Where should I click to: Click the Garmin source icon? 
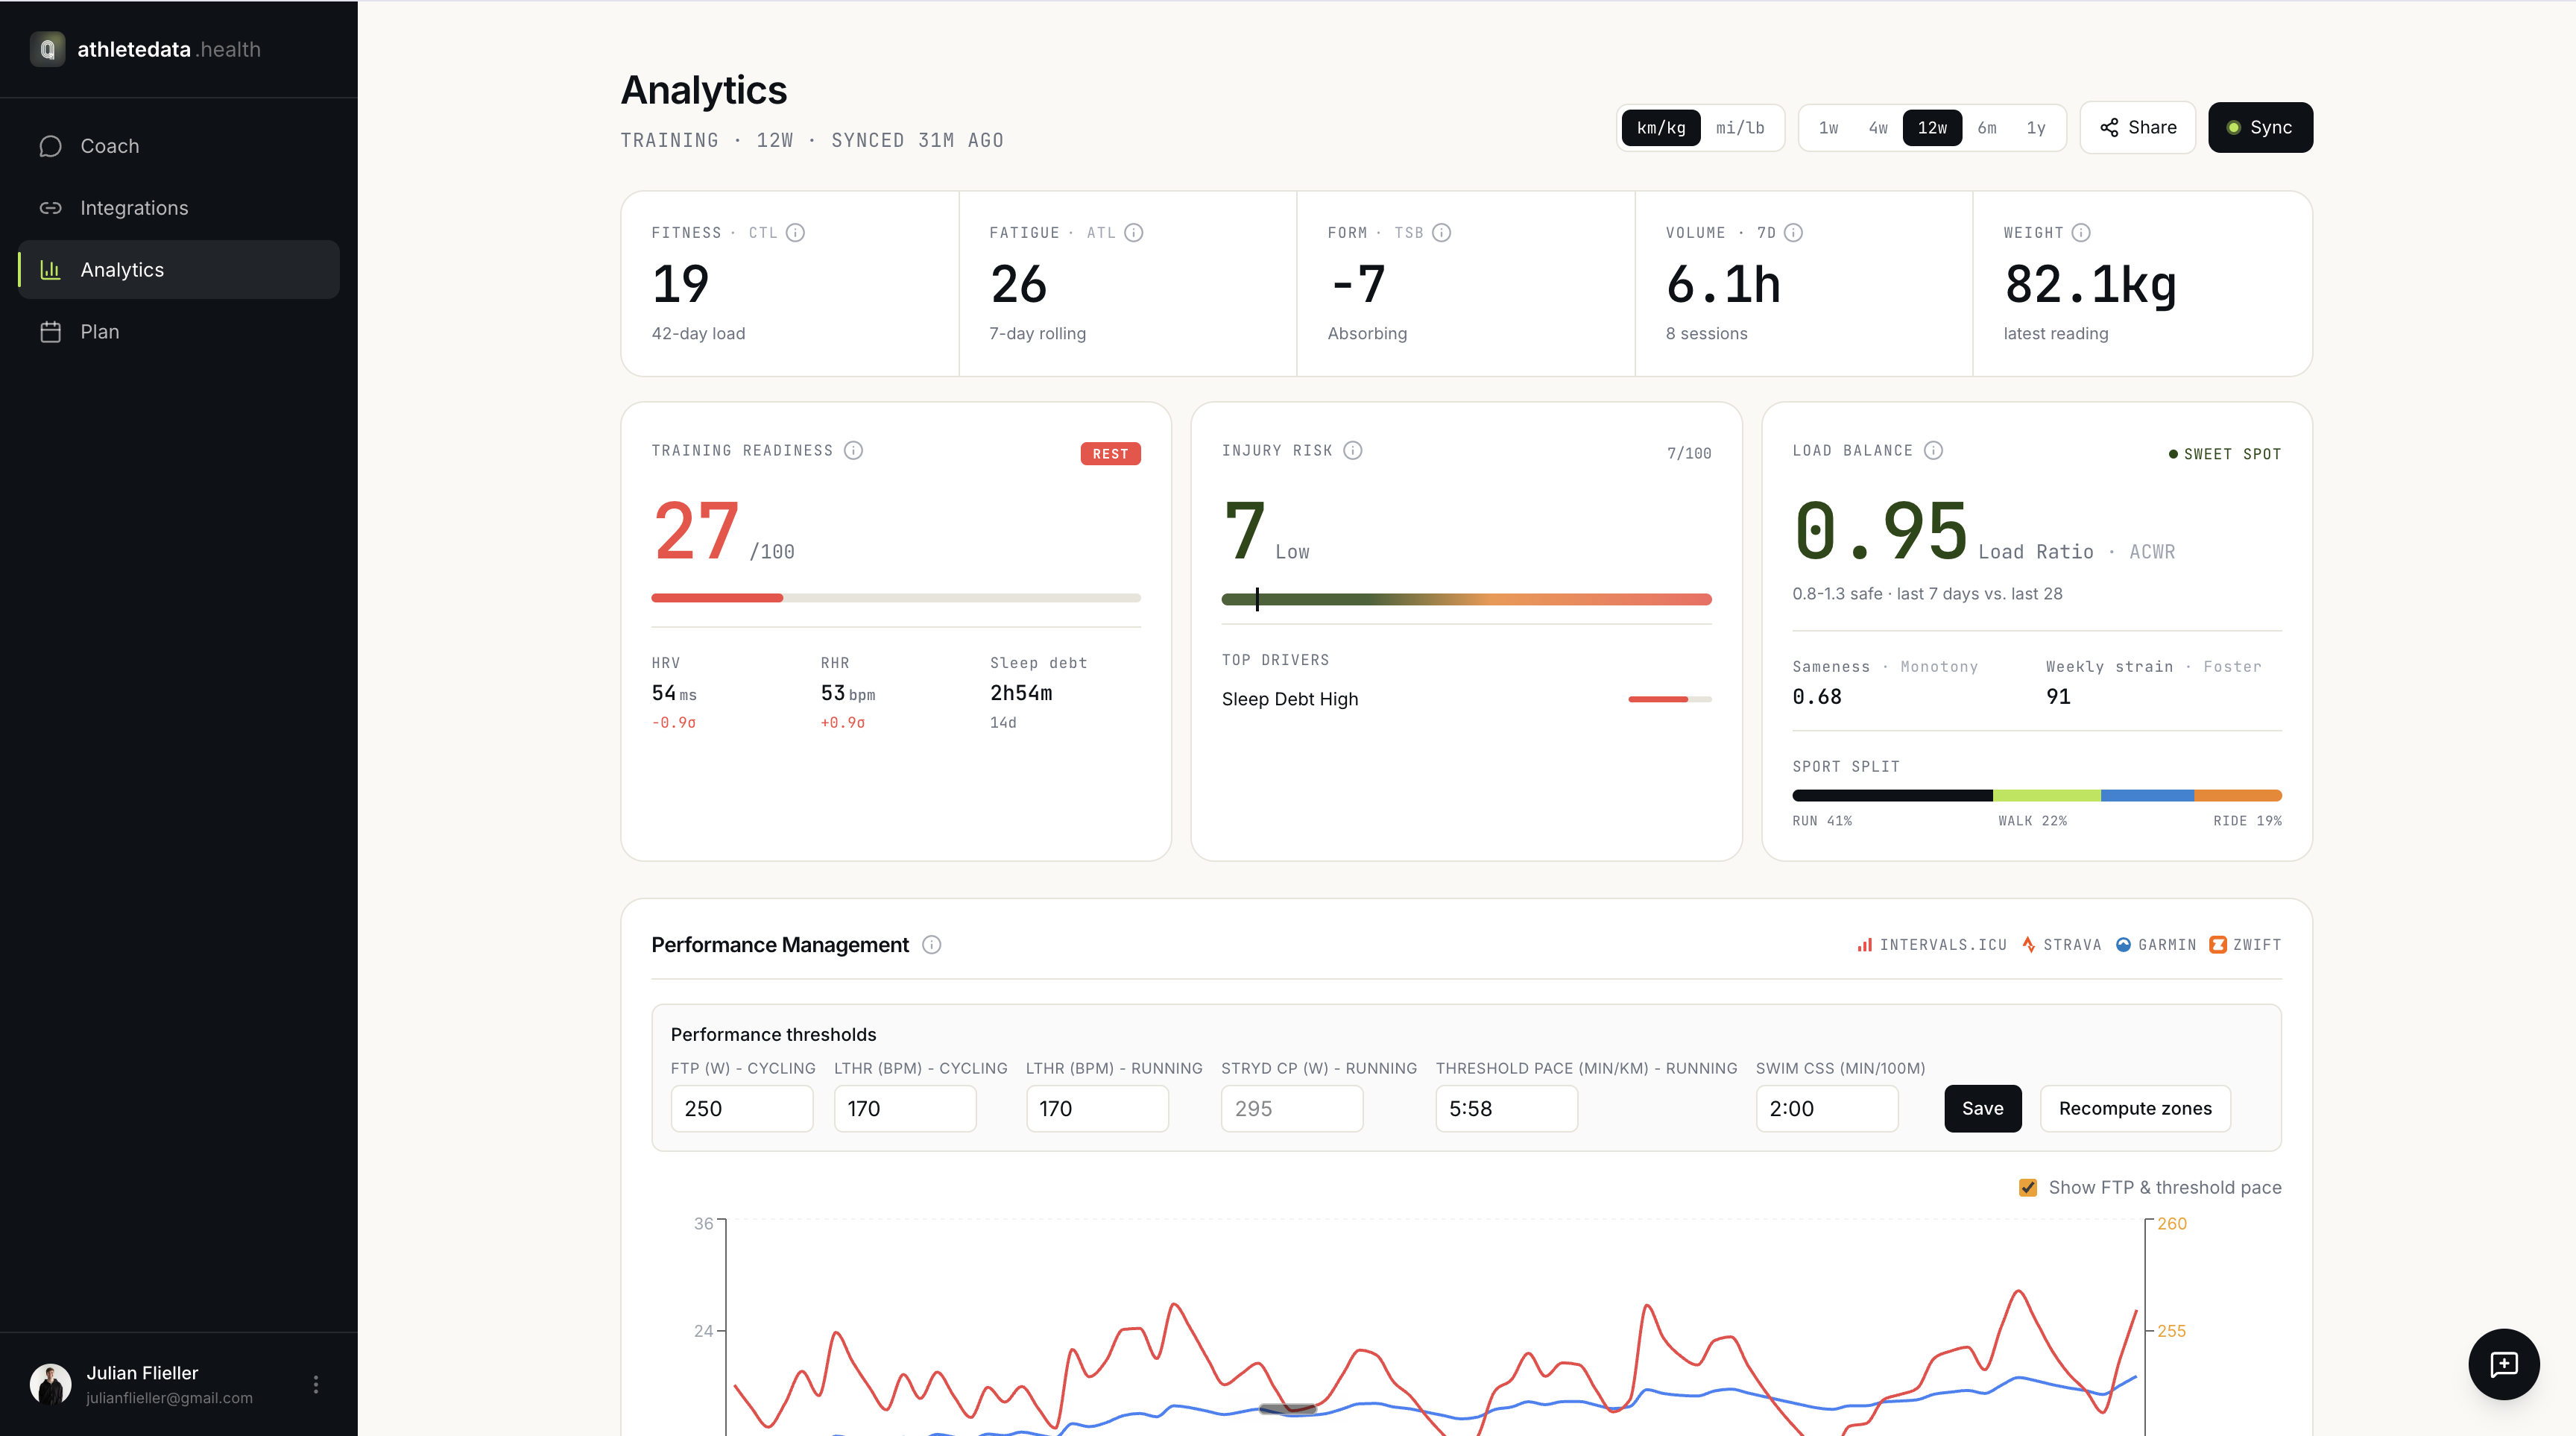pyautogui.click(x=2123, y=945)
